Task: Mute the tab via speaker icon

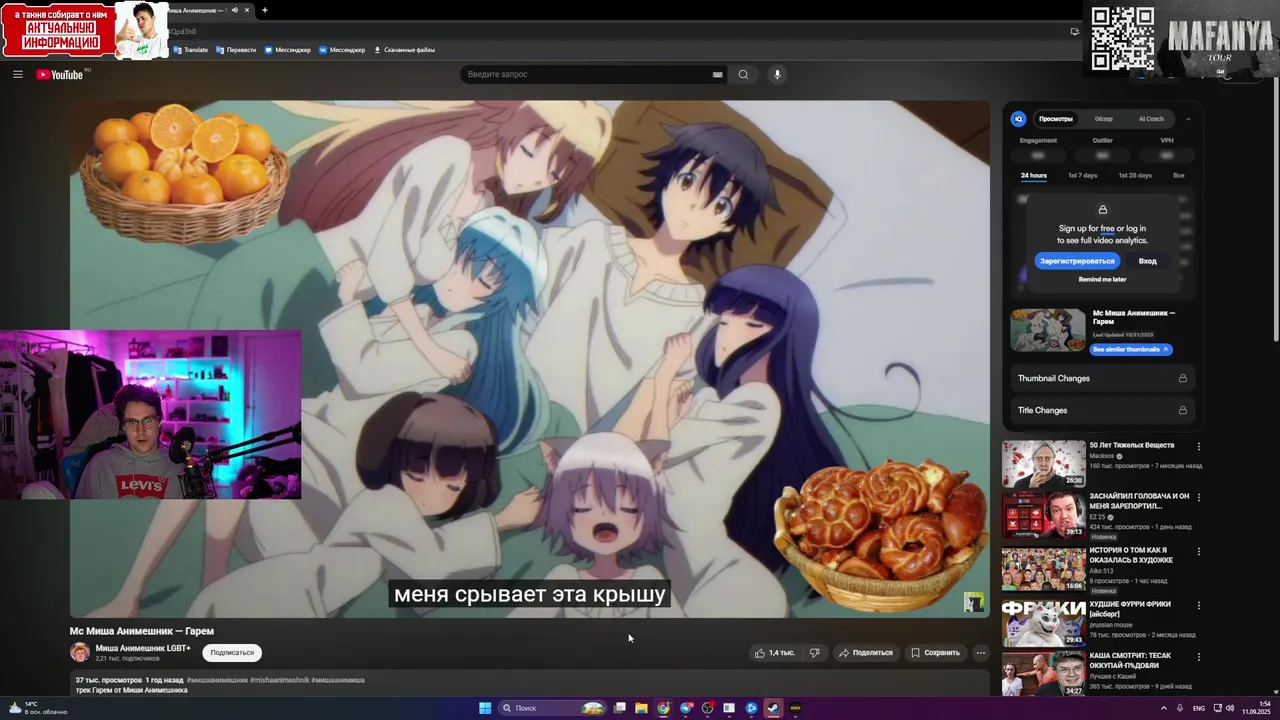Action: tap(235, 10)
